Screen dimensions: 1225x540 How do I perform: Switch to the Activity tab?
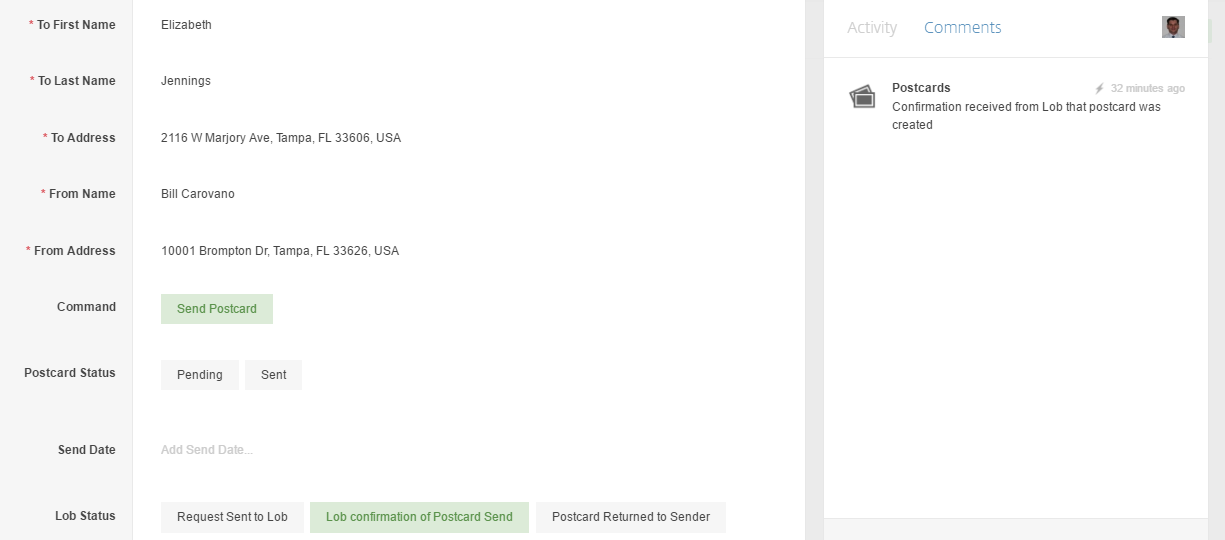click(872, 28)
